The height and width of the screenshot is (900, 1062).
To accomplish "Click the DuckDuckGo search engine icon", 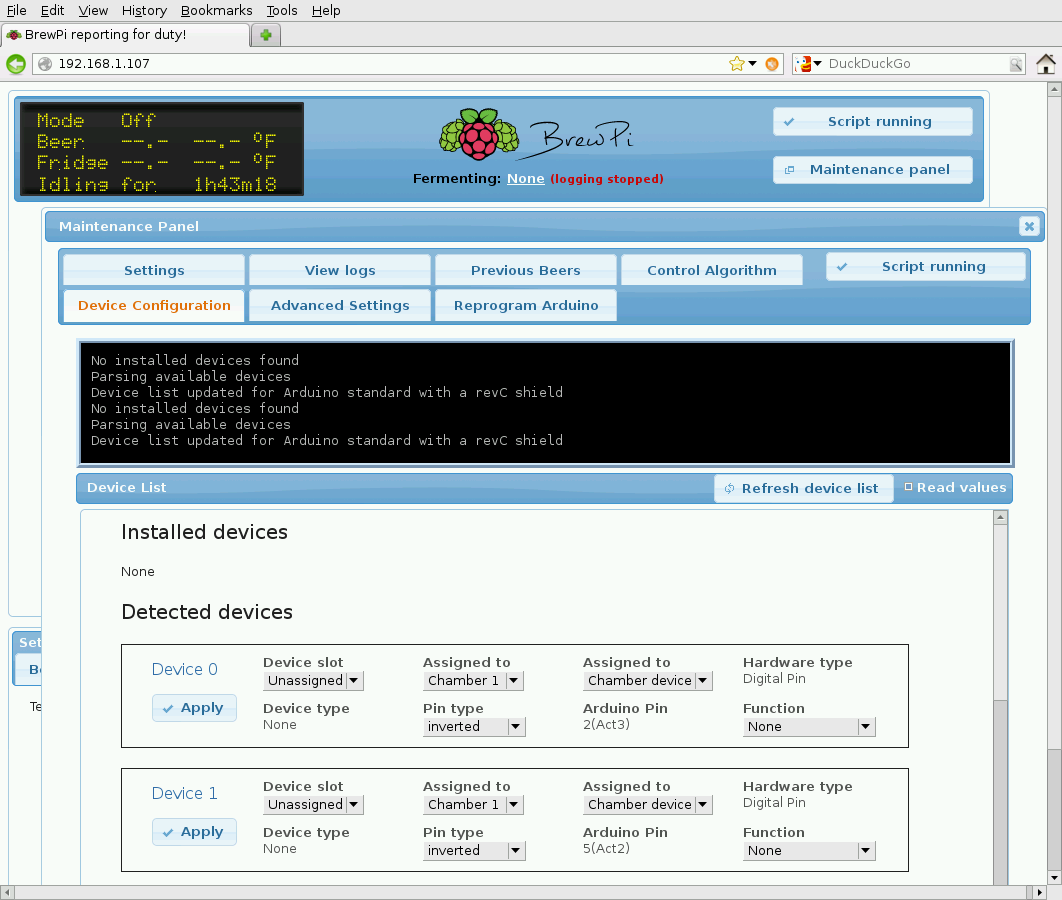I will [803, 64].
